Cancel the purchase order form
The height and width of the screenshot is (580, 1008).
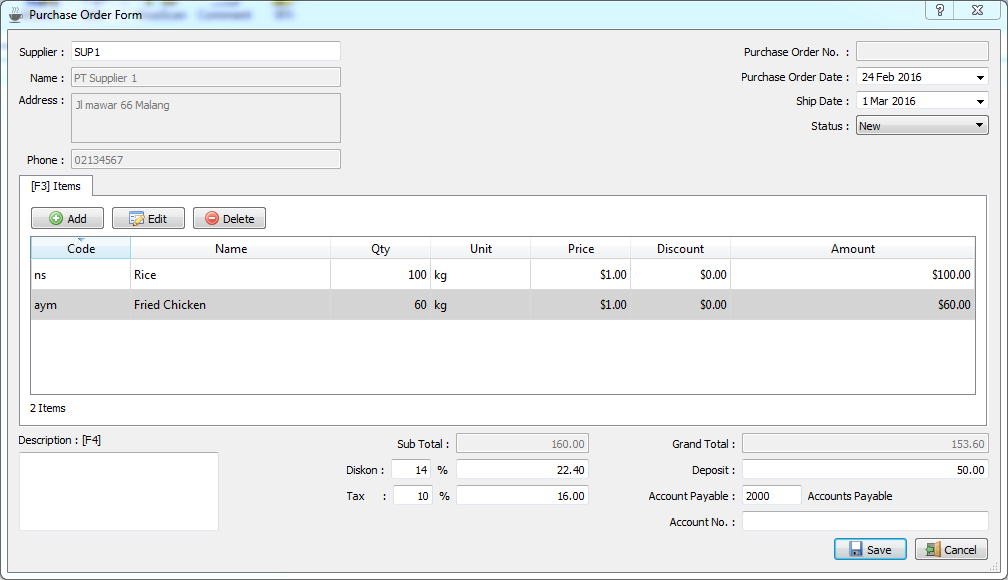pos(950,549)
